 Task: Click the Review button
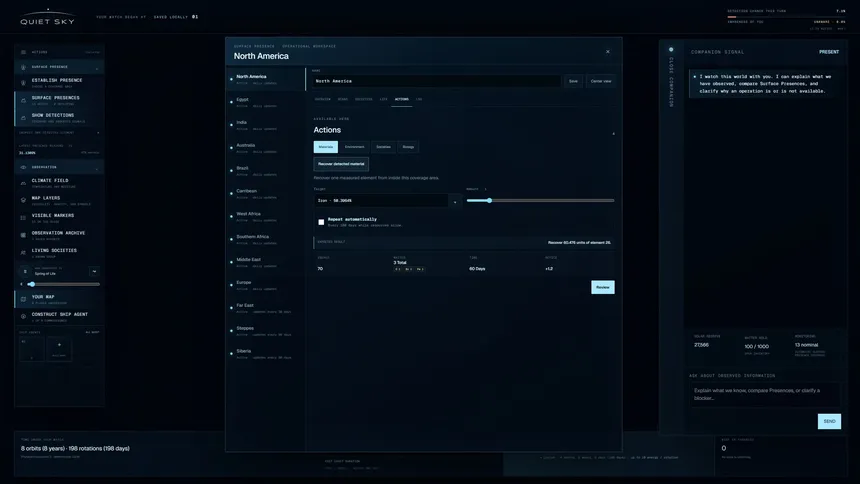[x=603, y=288]
